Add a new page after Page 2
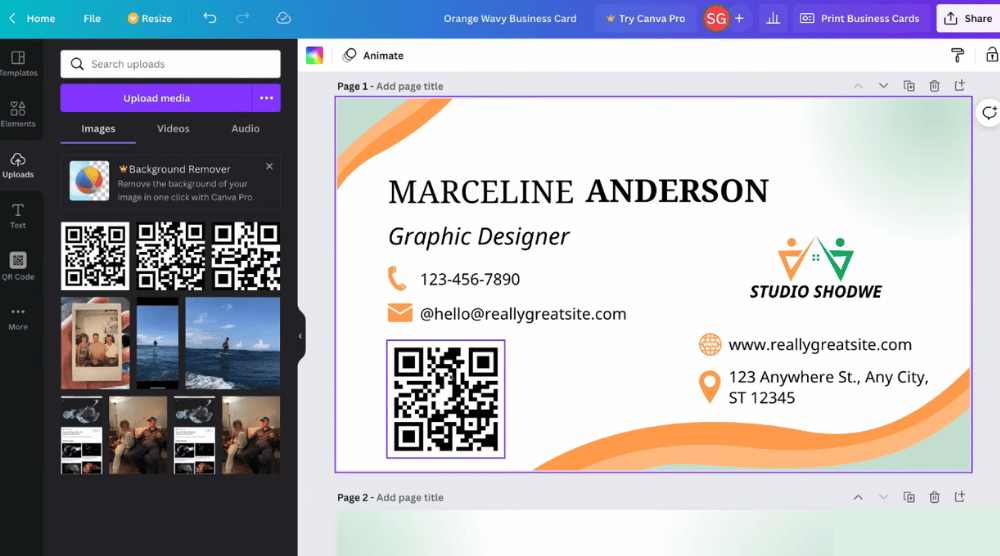This screenshot has width=1000, height=556. click(960, 497)
